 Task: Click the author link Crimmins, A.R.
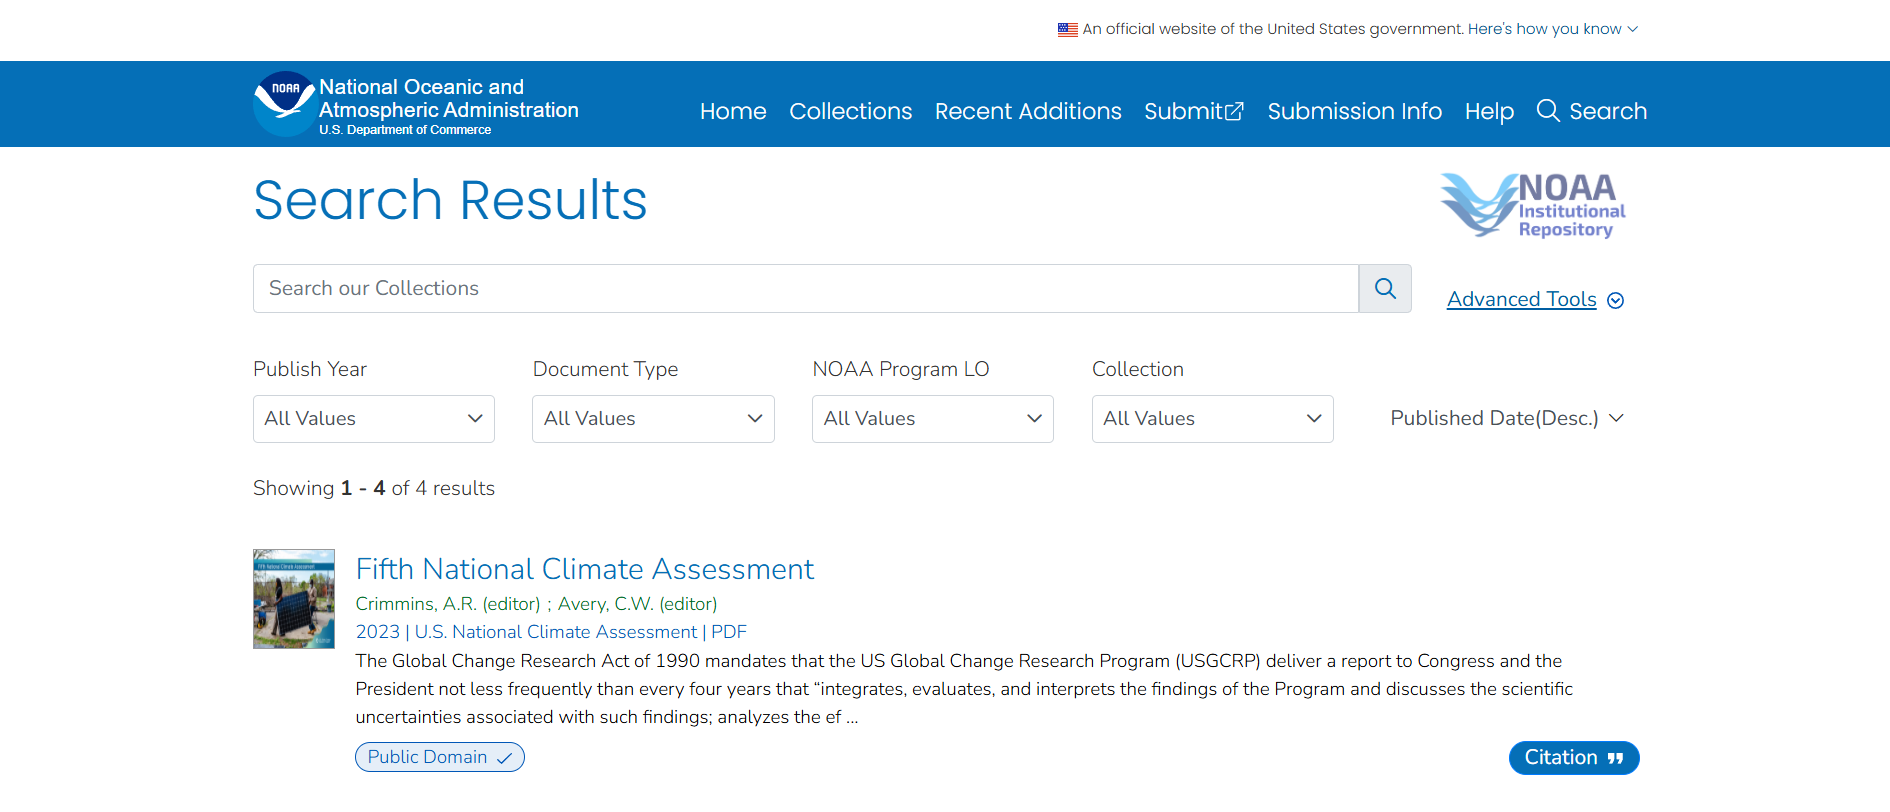[x=415, y=604]
